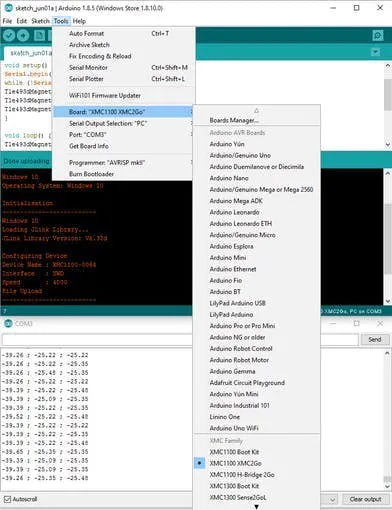
Task: Launch WiFi101 Firmware Updater
Action: coord(123,95)
